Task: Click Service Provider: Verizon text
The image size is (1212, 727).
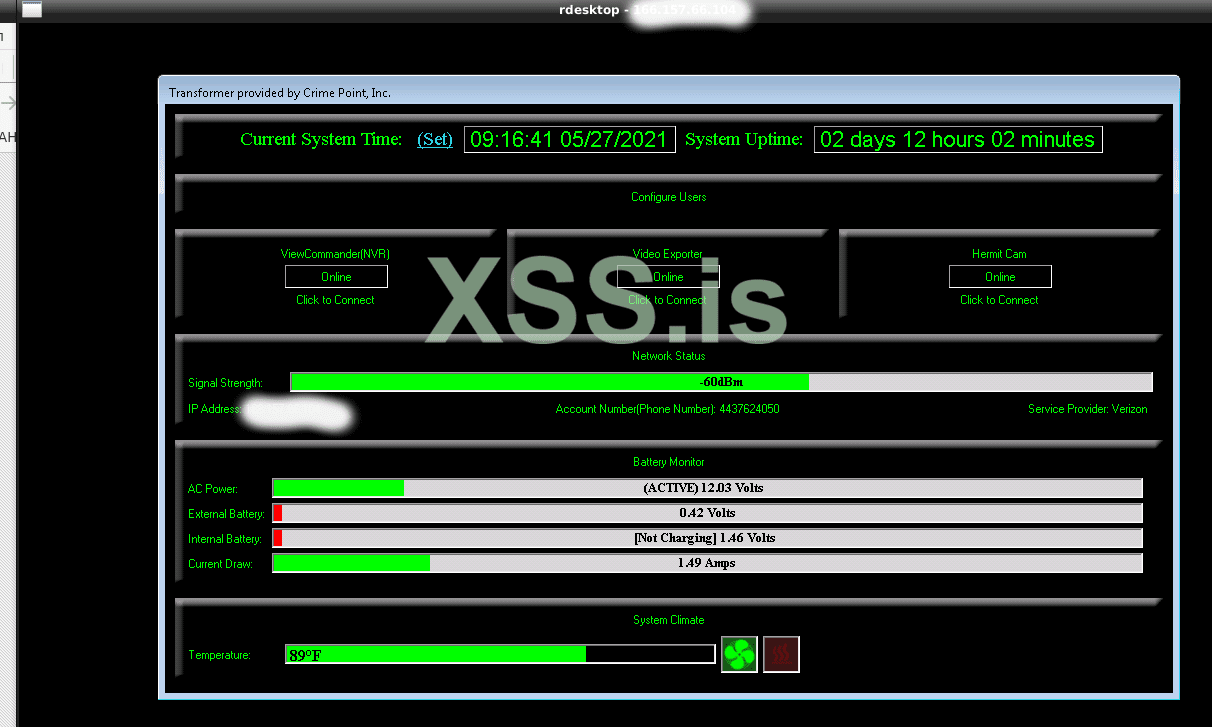Action: click(x=1088, y=409)
